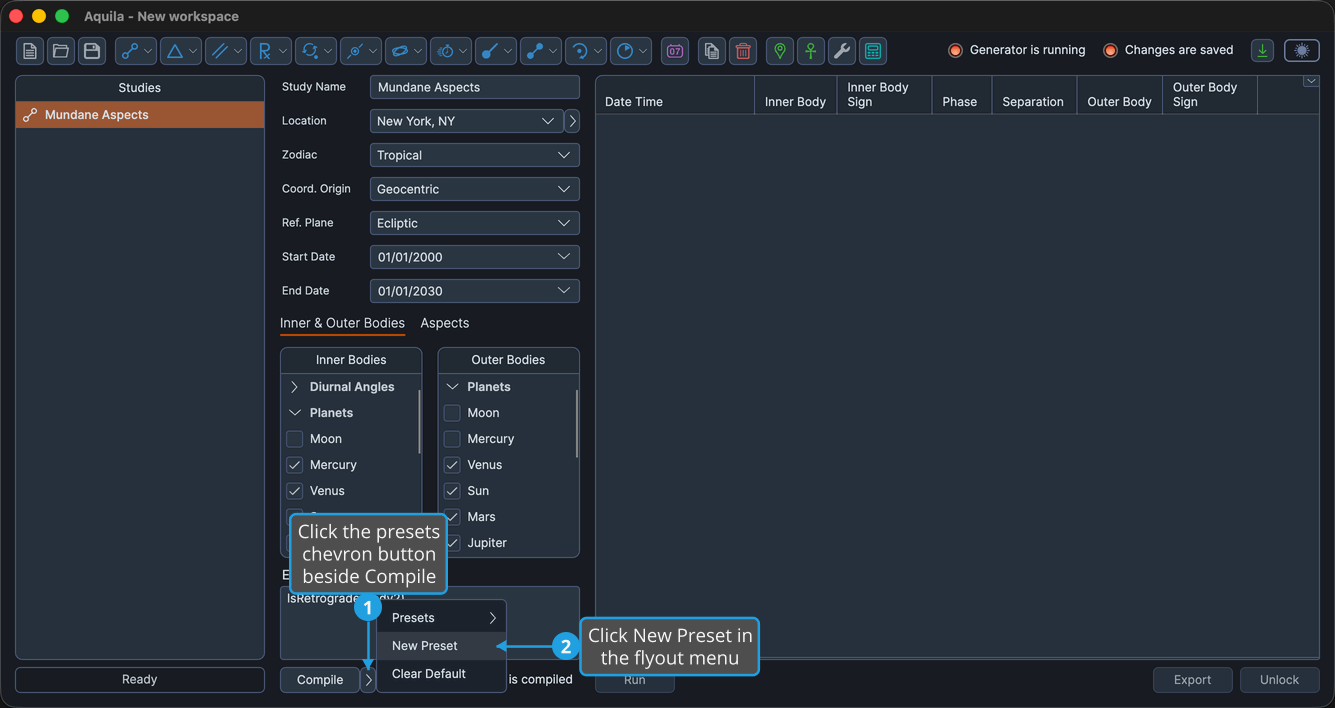
Task: Open the Ref. Plane Ecliptic dropdown
Action: (474, 223)
